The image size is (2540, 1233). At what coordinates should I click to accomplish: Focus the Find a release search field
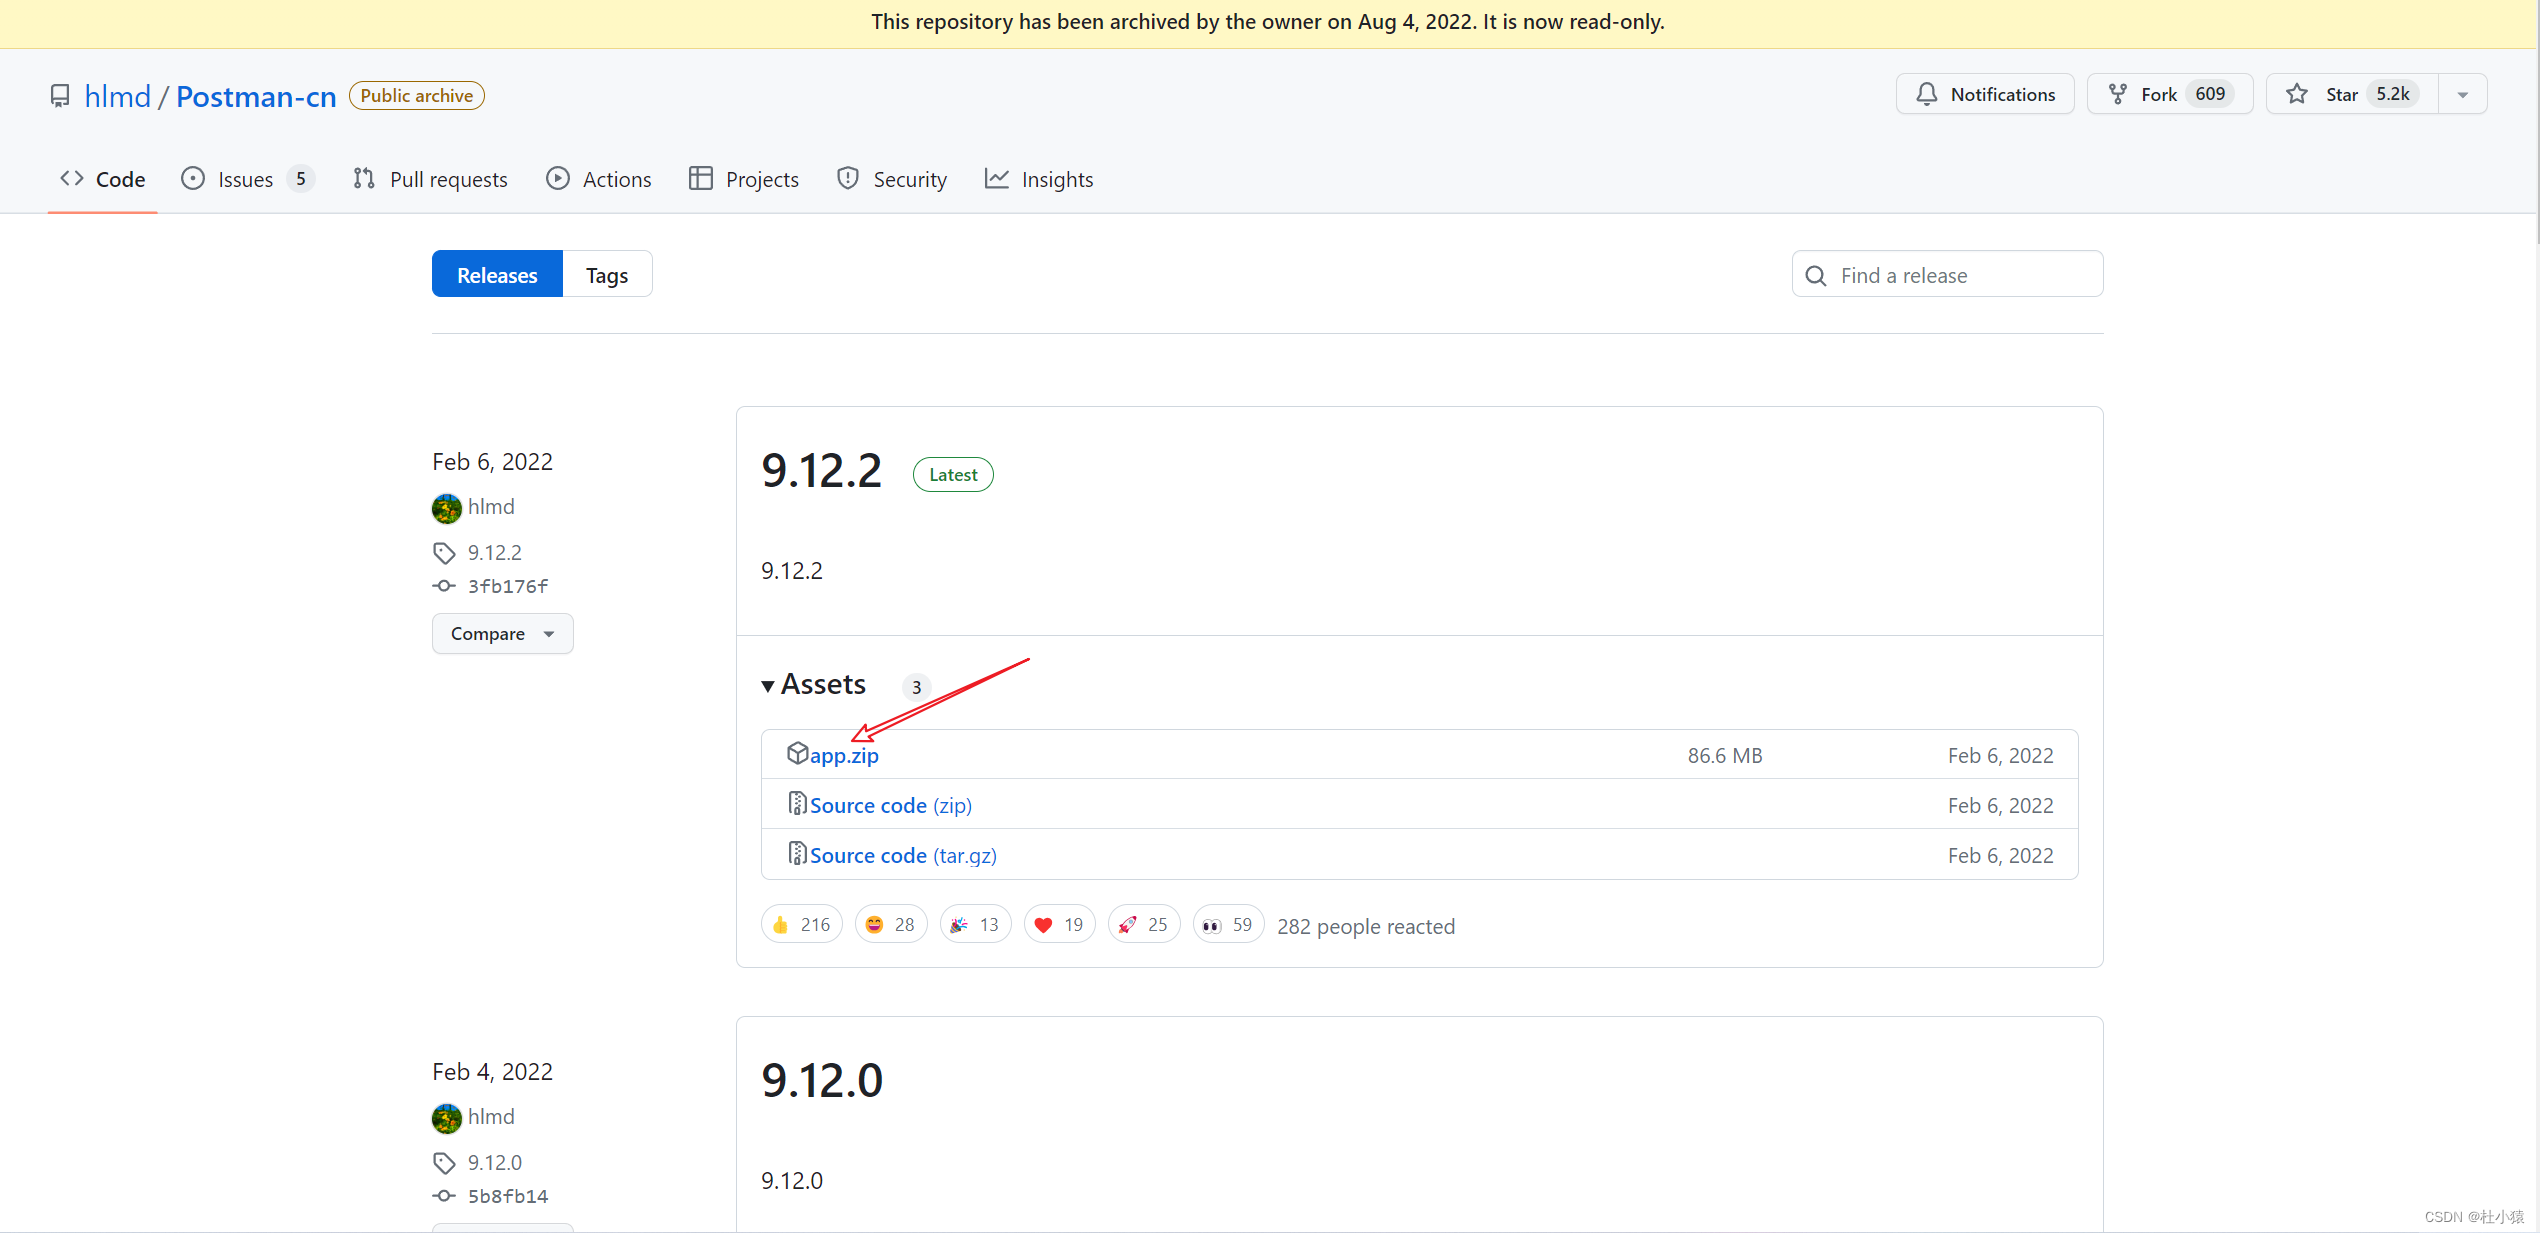(1948, 275)
